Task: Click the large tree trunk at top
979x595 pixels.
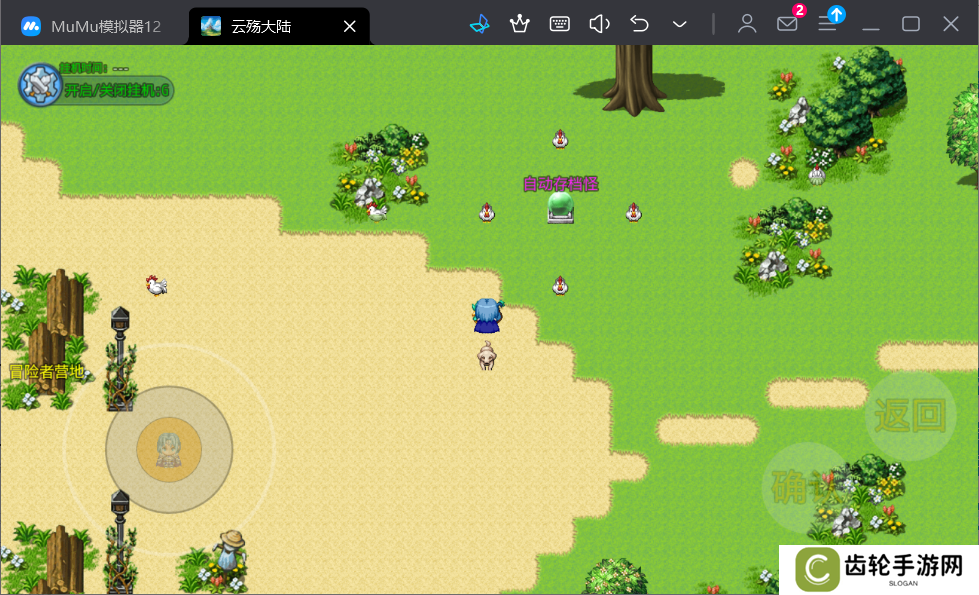Action: pos(634,79)
